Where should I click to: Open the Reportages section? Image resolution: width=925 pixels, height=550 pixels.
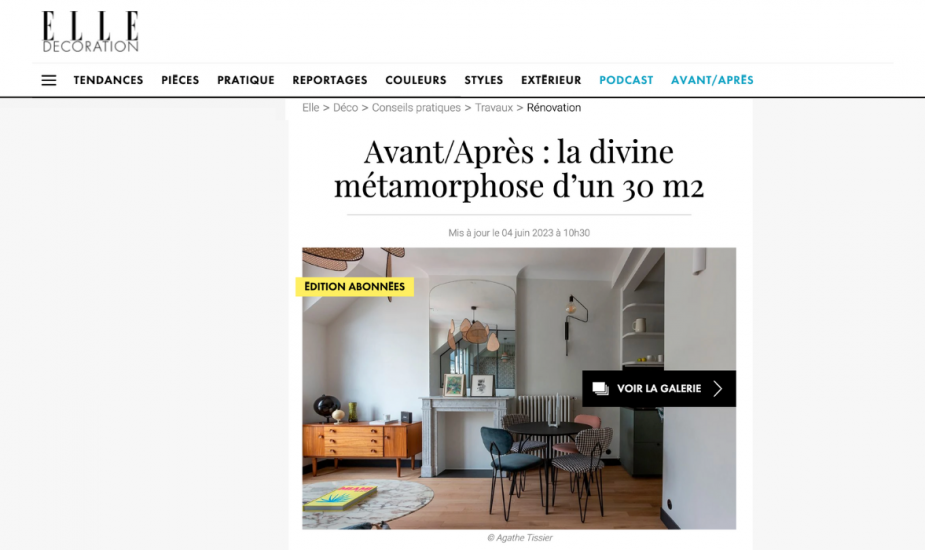point(330,80)
